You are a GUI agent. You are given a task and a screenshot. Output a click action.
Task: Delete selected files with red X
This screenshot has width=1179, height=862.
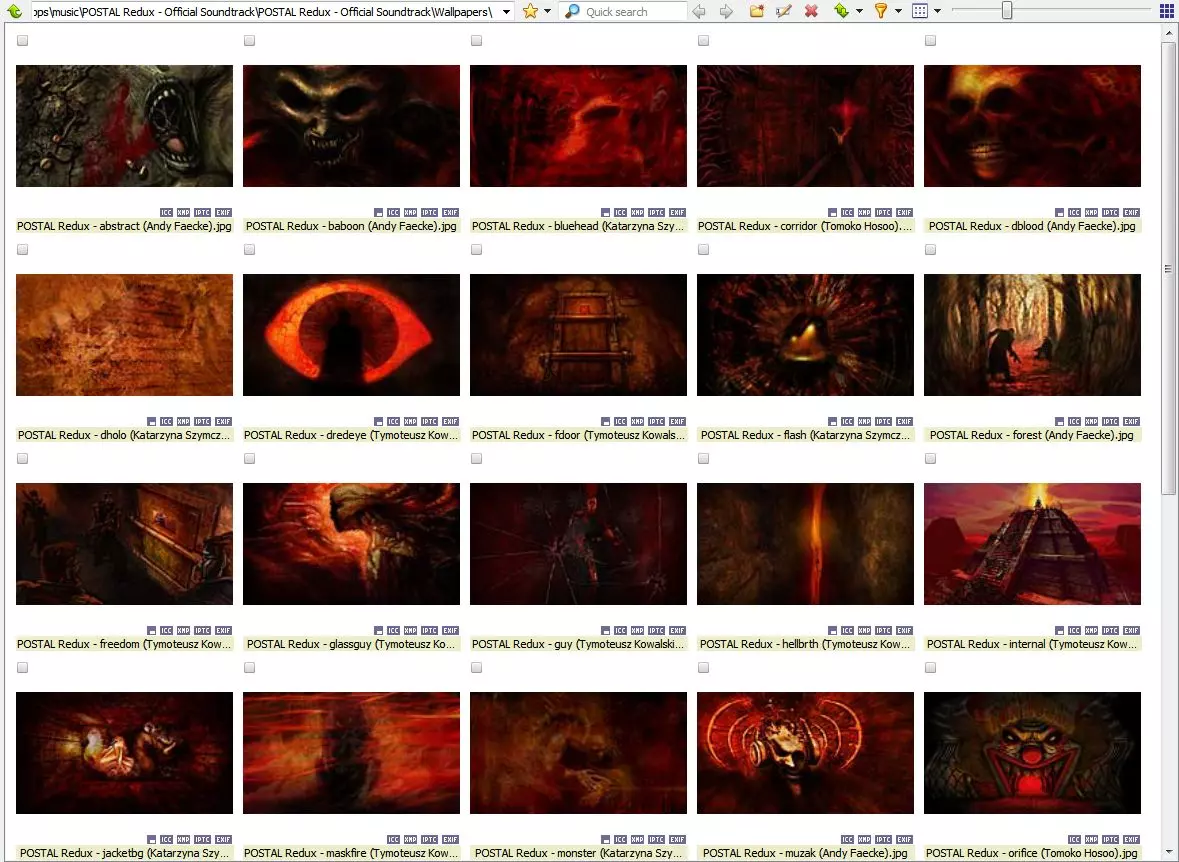click(x=811, y=11)
